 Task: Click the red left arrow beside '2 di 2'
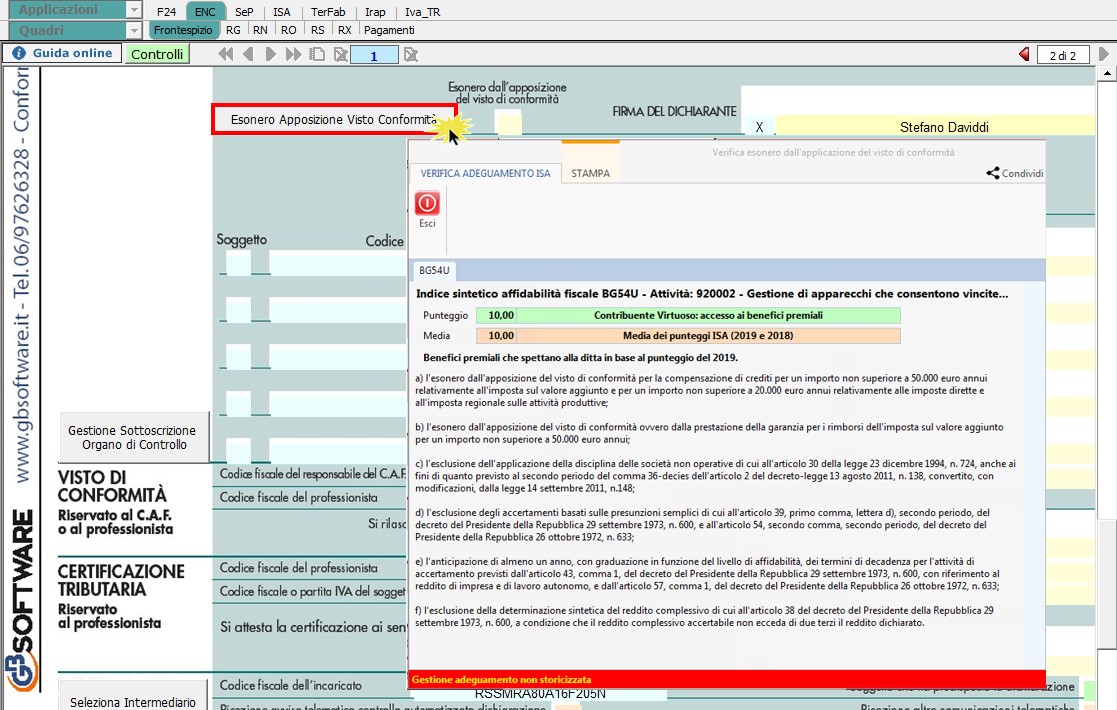[x=1024, y=54]
